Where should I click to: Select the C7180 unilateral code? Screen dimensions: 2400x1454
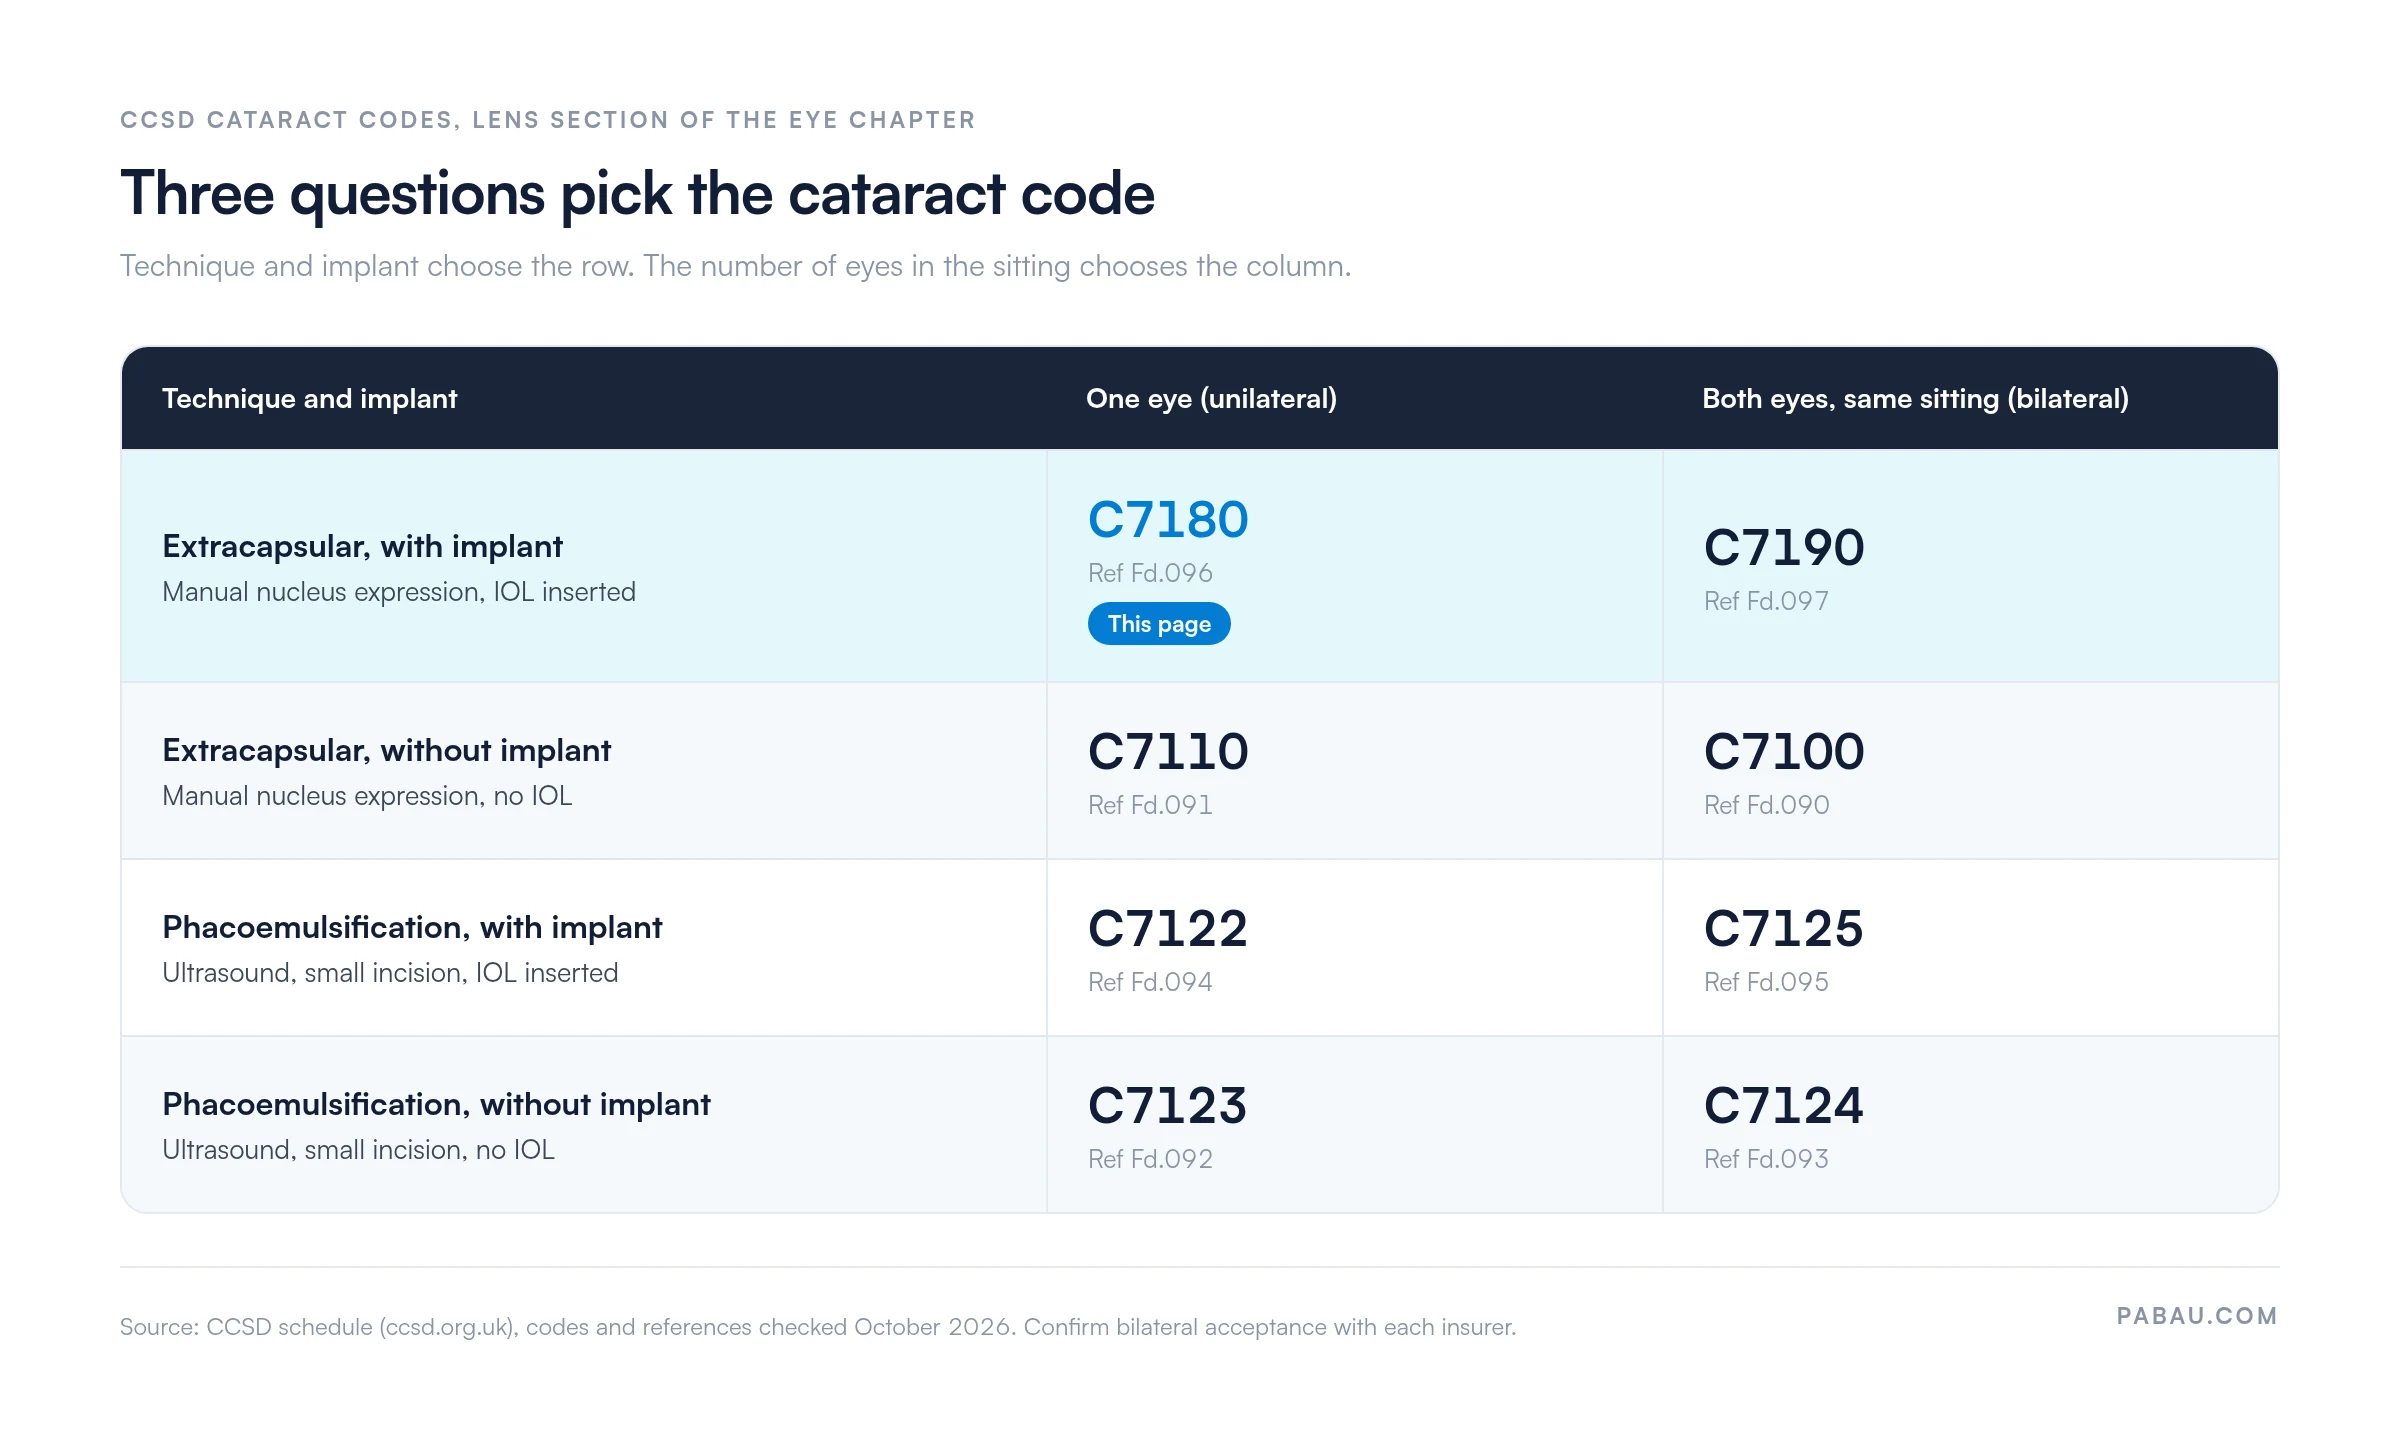pos(1168,519)
